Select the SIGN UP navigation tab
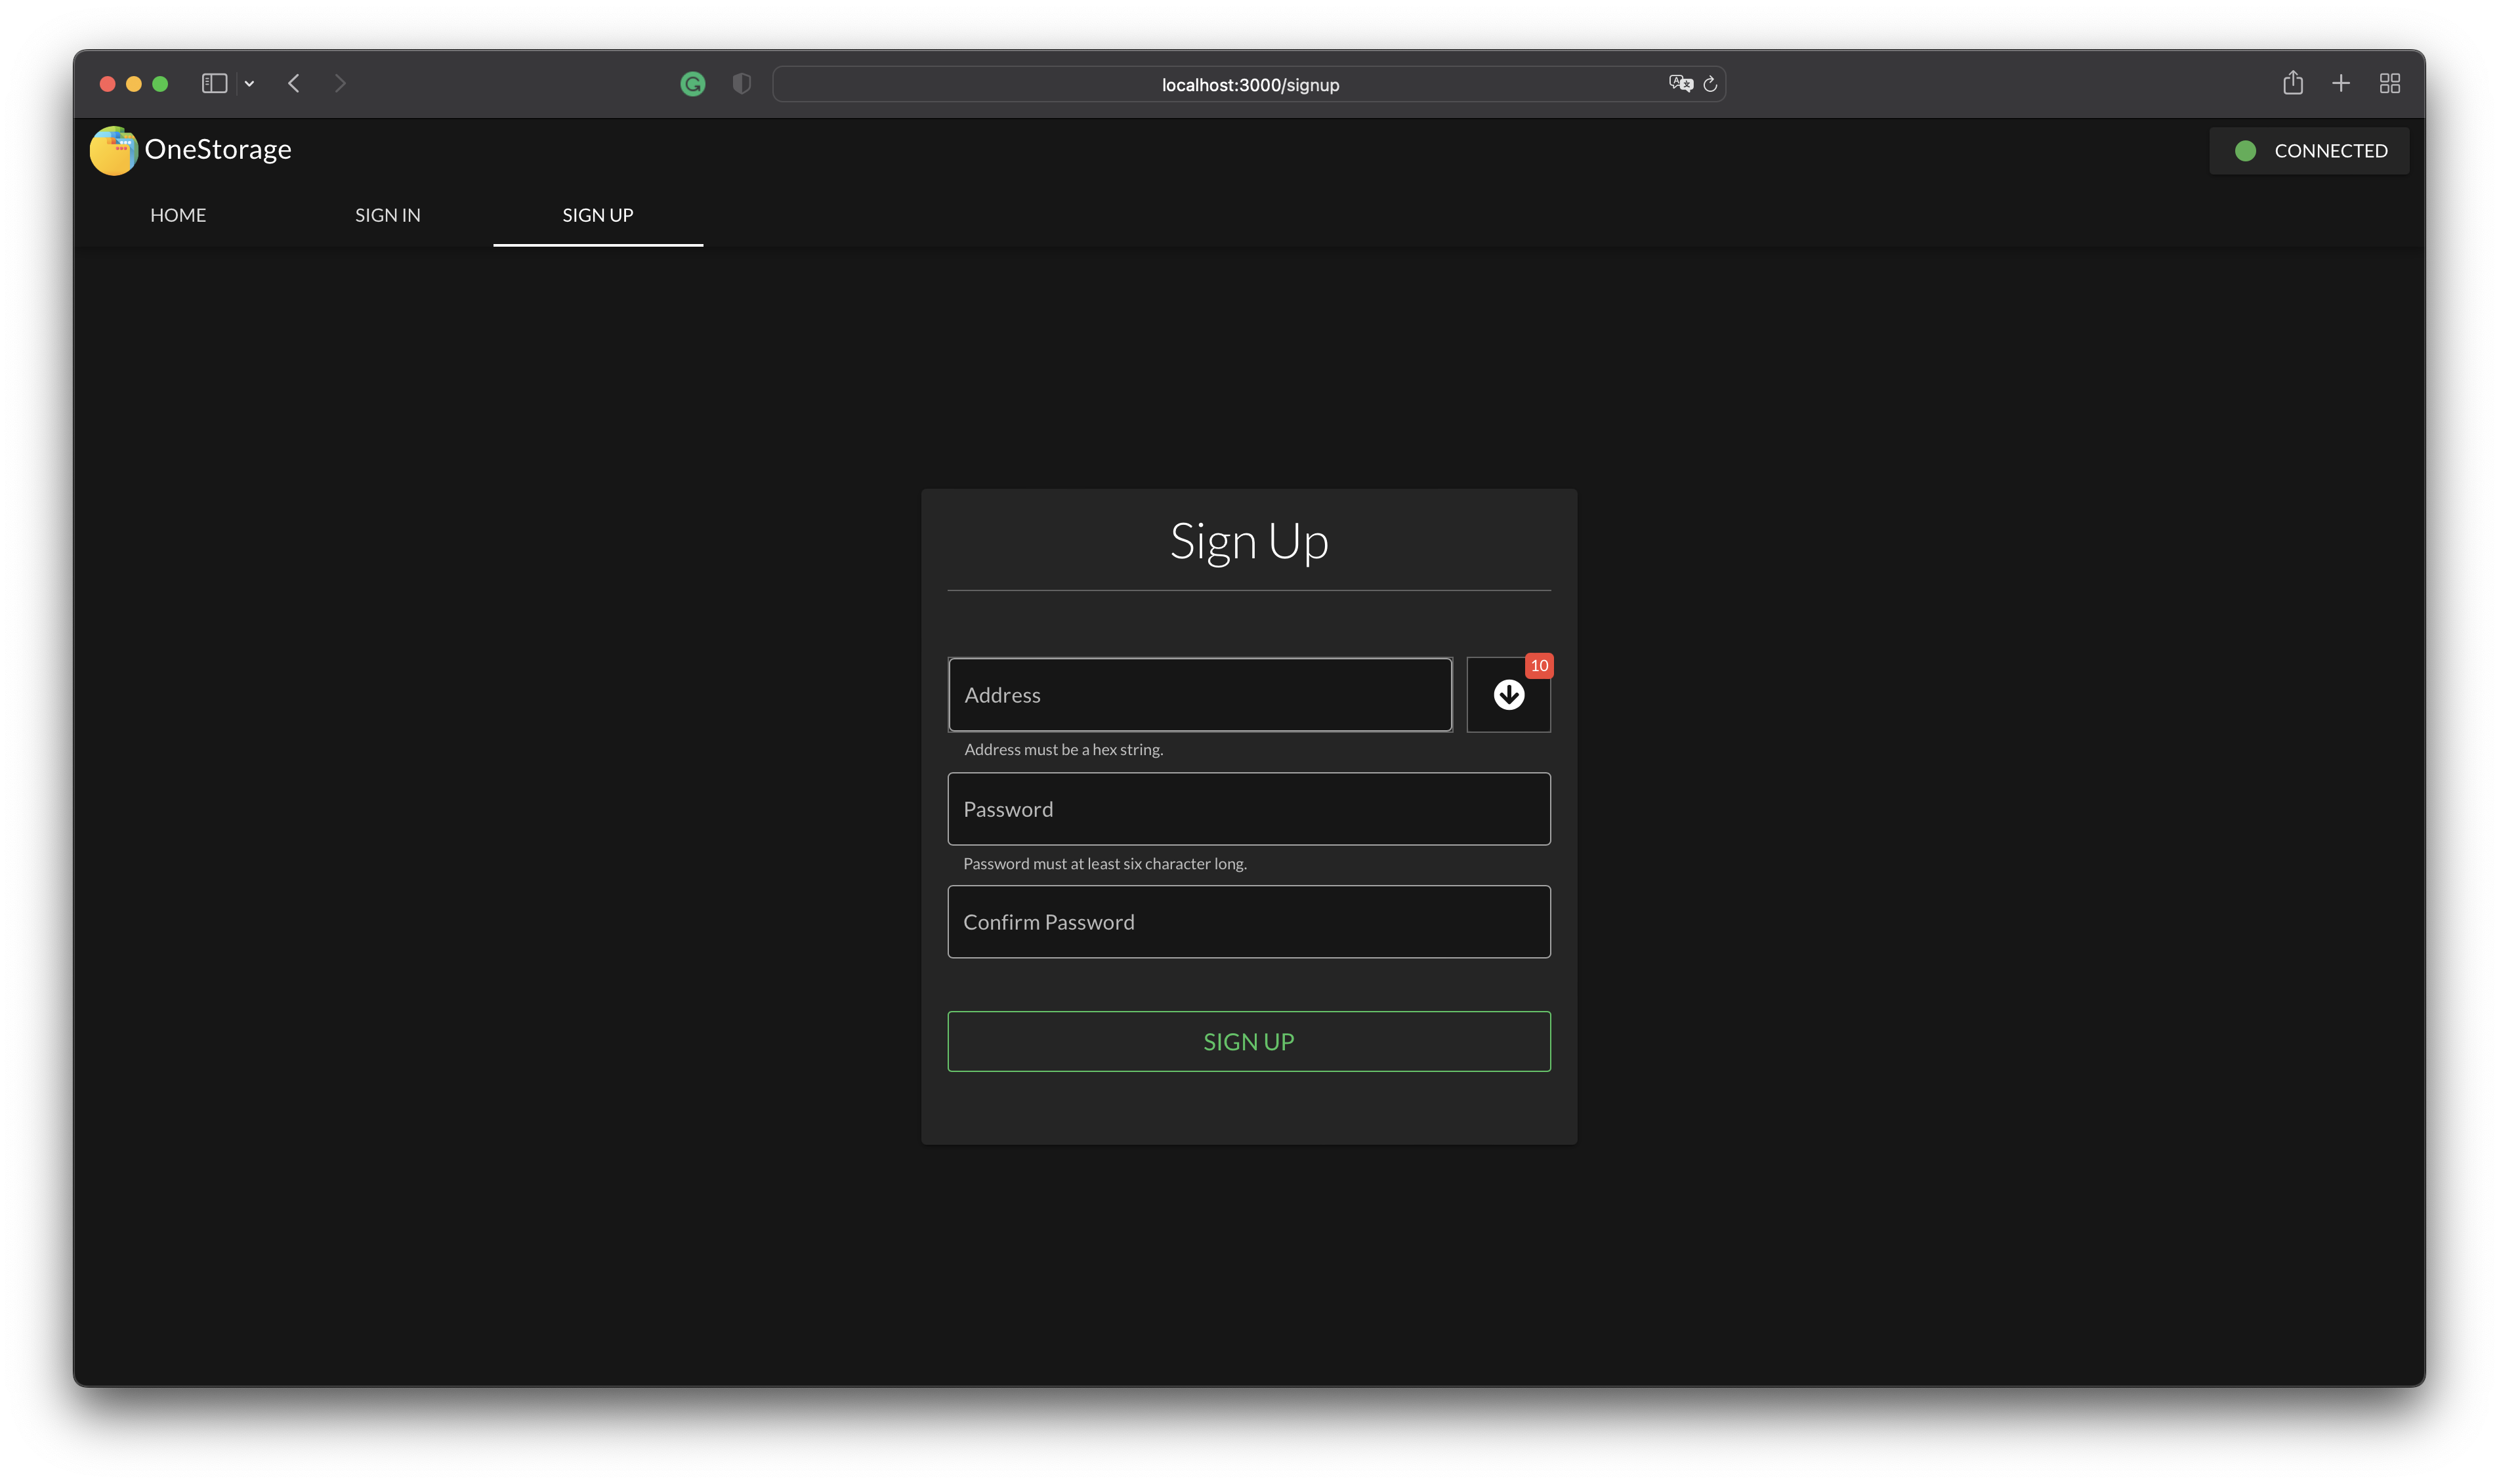 pos(597,215)
